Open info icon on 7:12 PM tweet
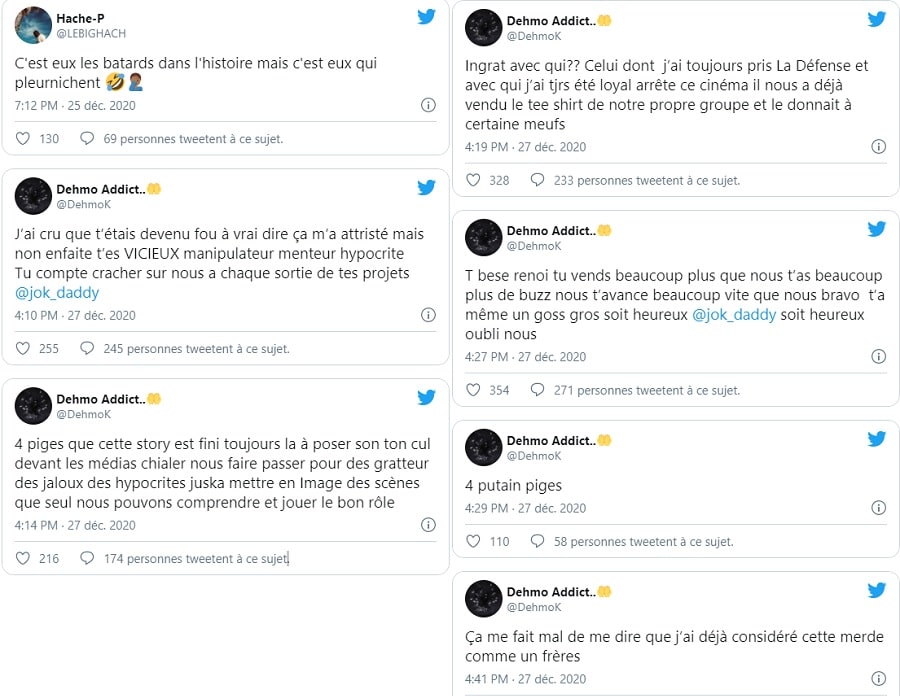The height and width of the screenshot is (696, 900). pyautogui.click(x=428, y=105)
